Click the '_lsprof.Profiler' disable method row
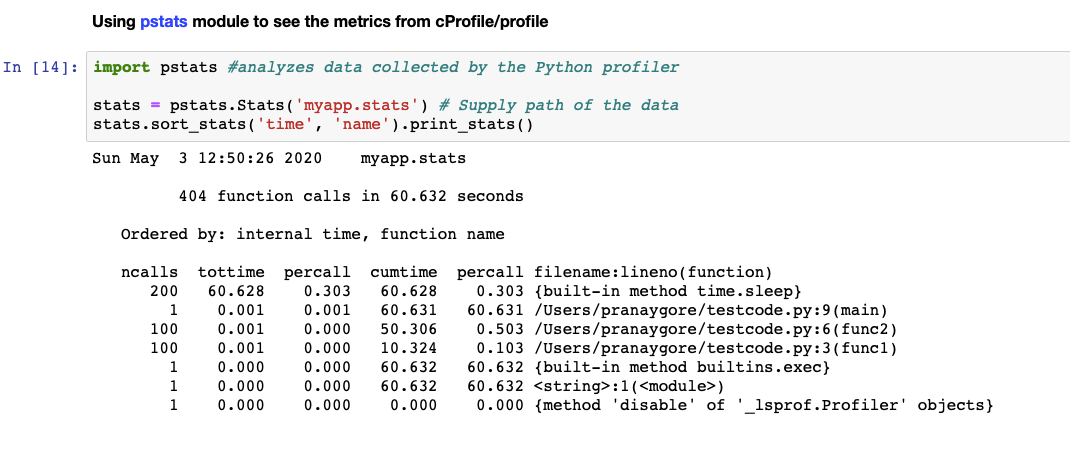This screenshot has width=1070, height=450. tap(764, 405)
